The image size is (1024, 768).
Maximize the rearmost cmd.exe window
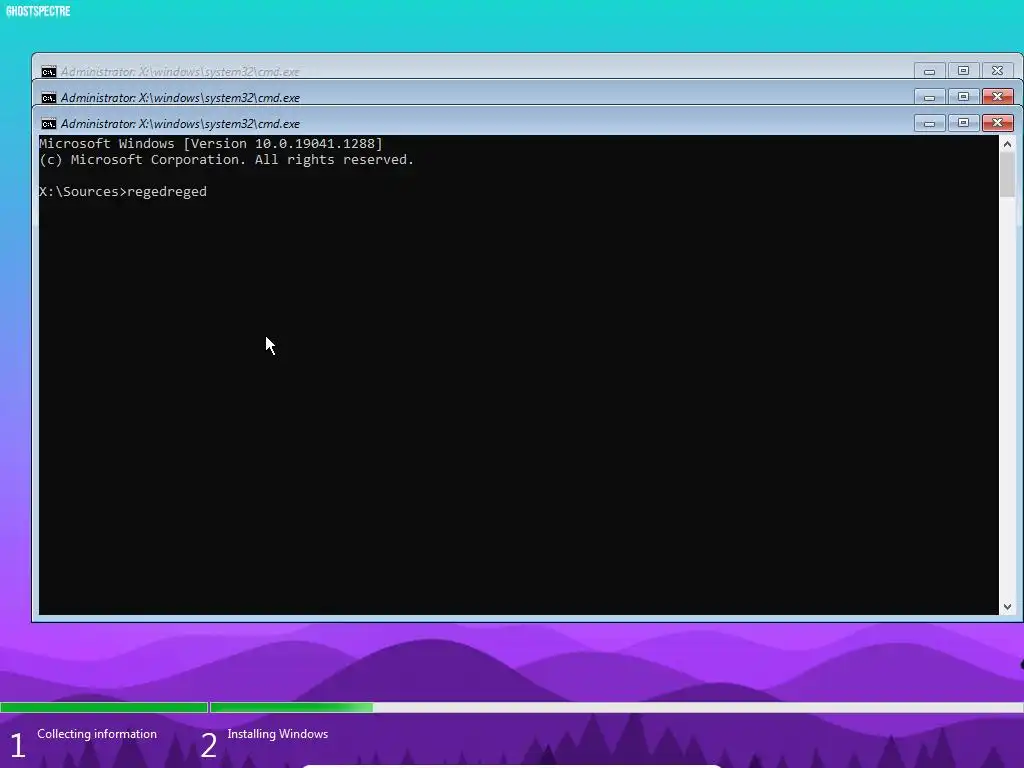point(963,71)
